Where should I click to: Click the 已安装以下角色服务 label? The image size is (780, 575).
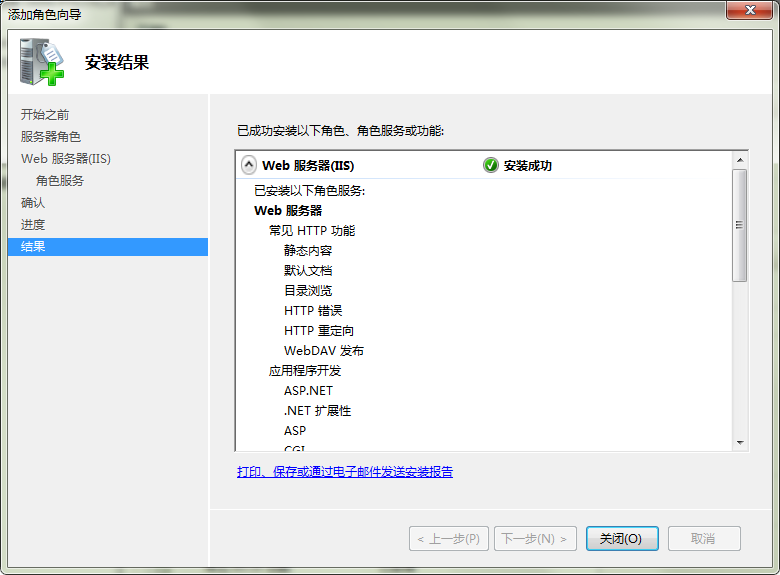309,191
